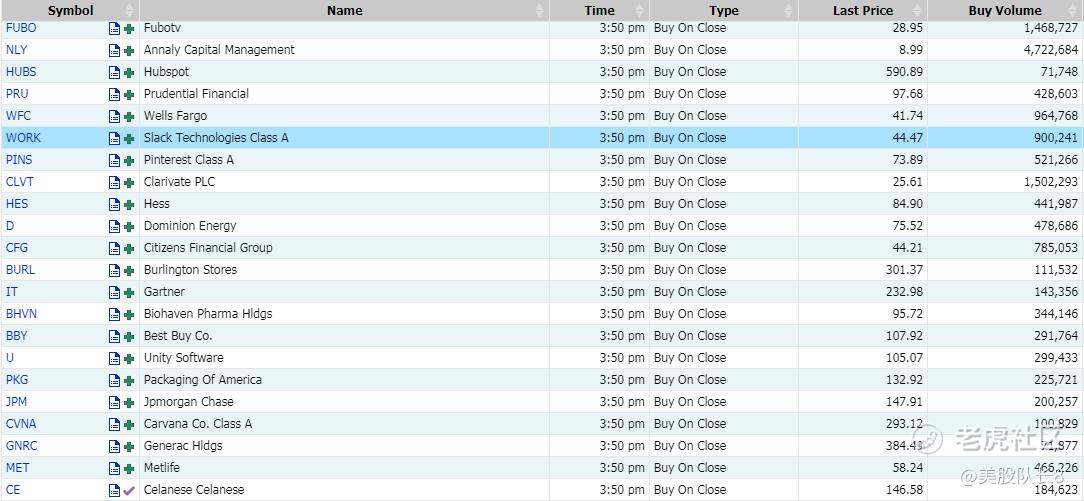Toggle the Time column's sort arrows
1084x501 pixels.
[x=639, y=10]
